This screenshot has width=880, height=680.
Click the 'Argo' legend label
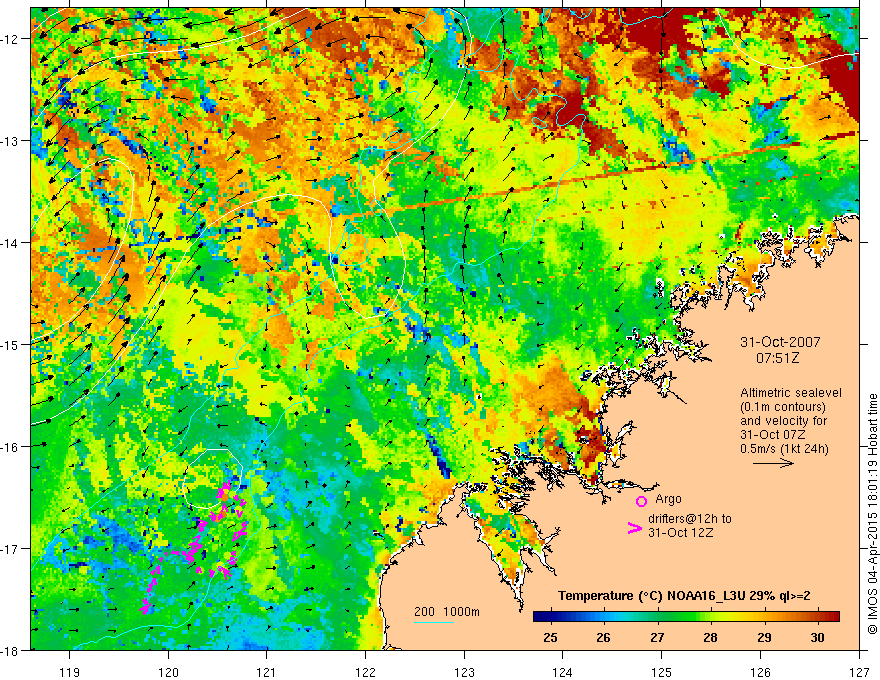(x=668, y=499)
